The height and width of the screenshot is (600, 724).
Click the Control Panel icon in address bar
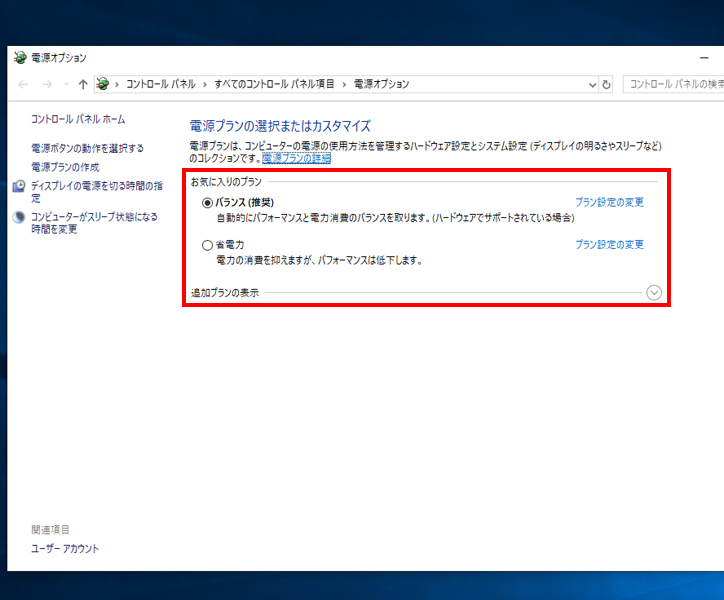pyautogui.click(x=103, y=85)
